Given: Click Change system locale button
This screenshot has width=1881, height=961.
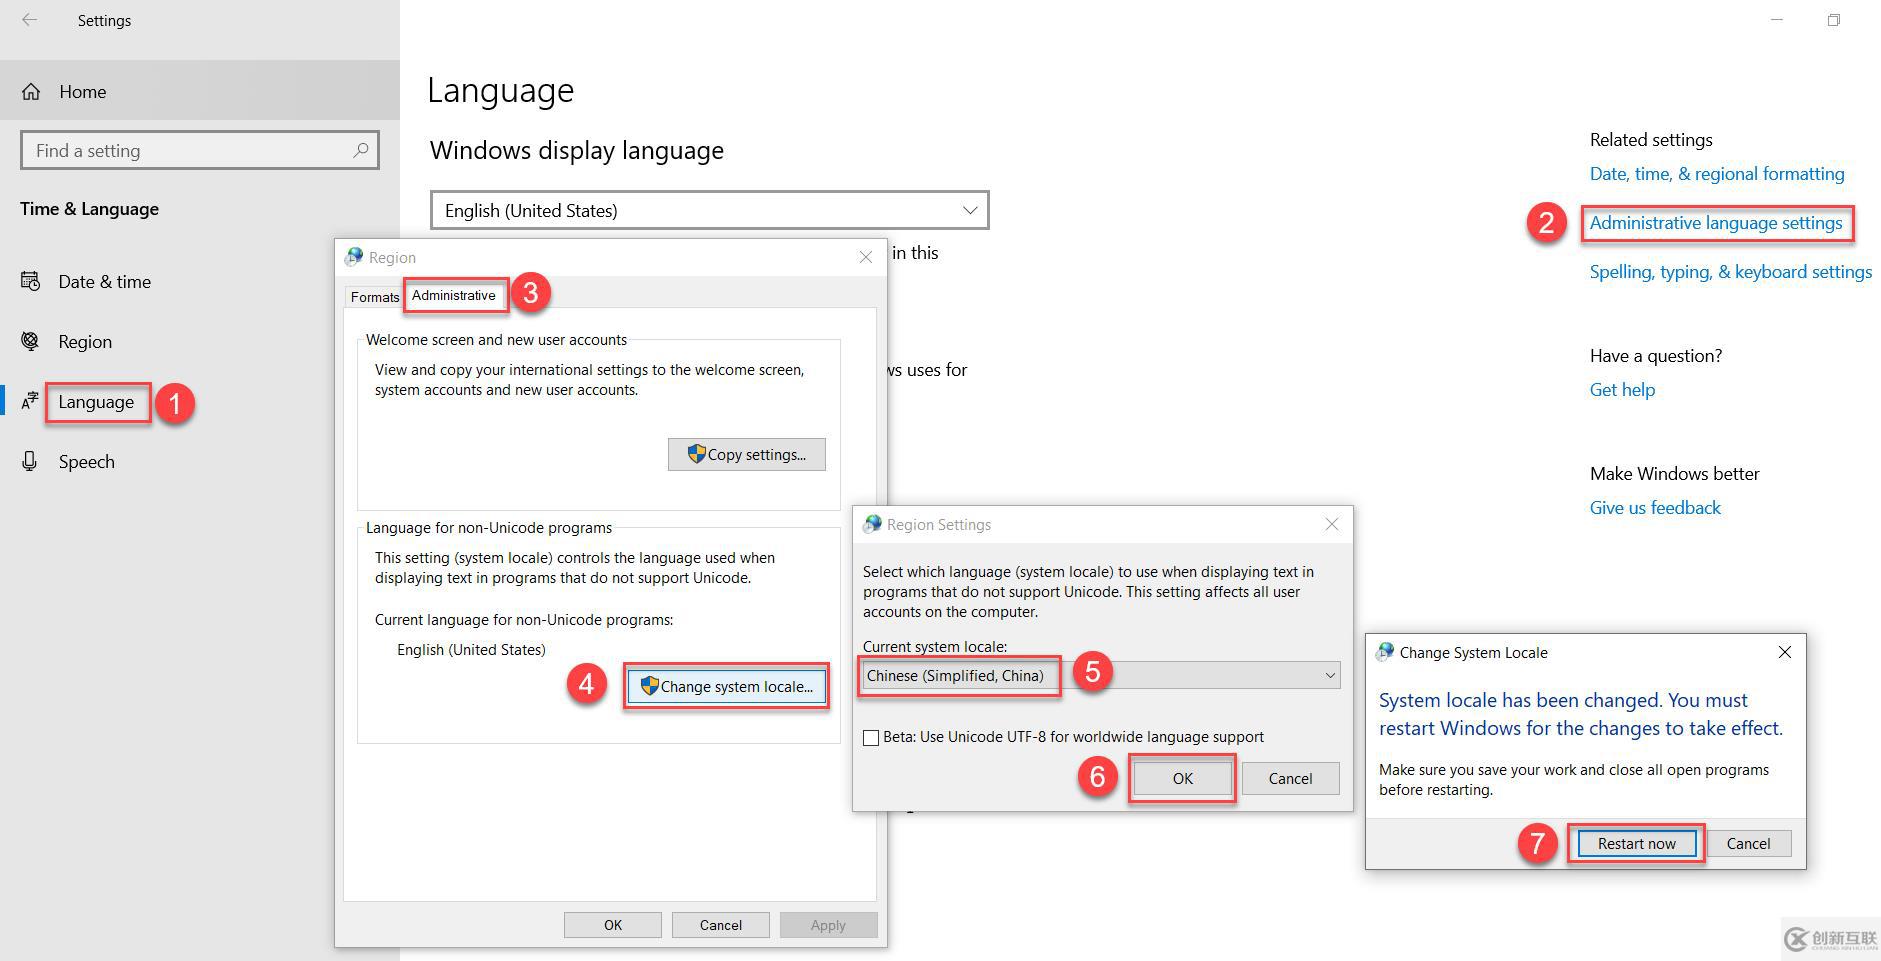Looking at the screenshot, I should click(x=727, y=686).
